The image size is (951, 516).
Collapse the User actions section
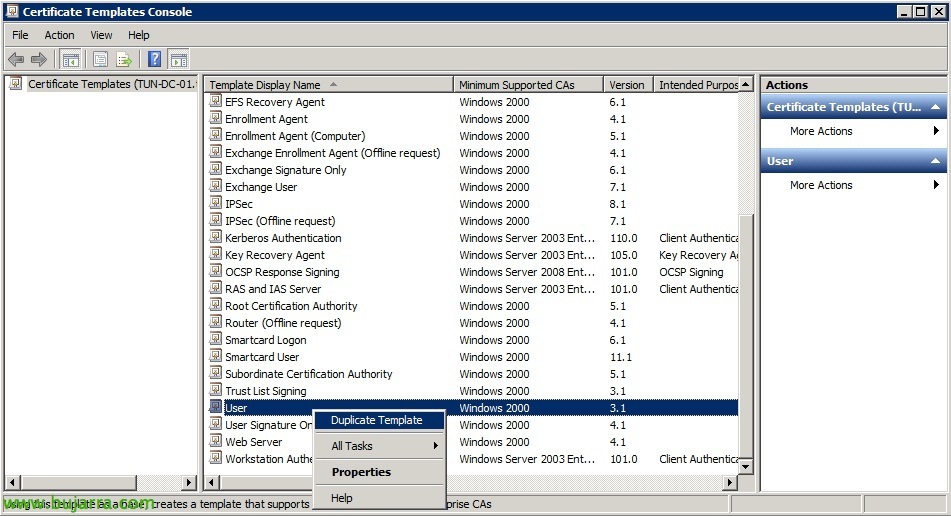(935, 161)
